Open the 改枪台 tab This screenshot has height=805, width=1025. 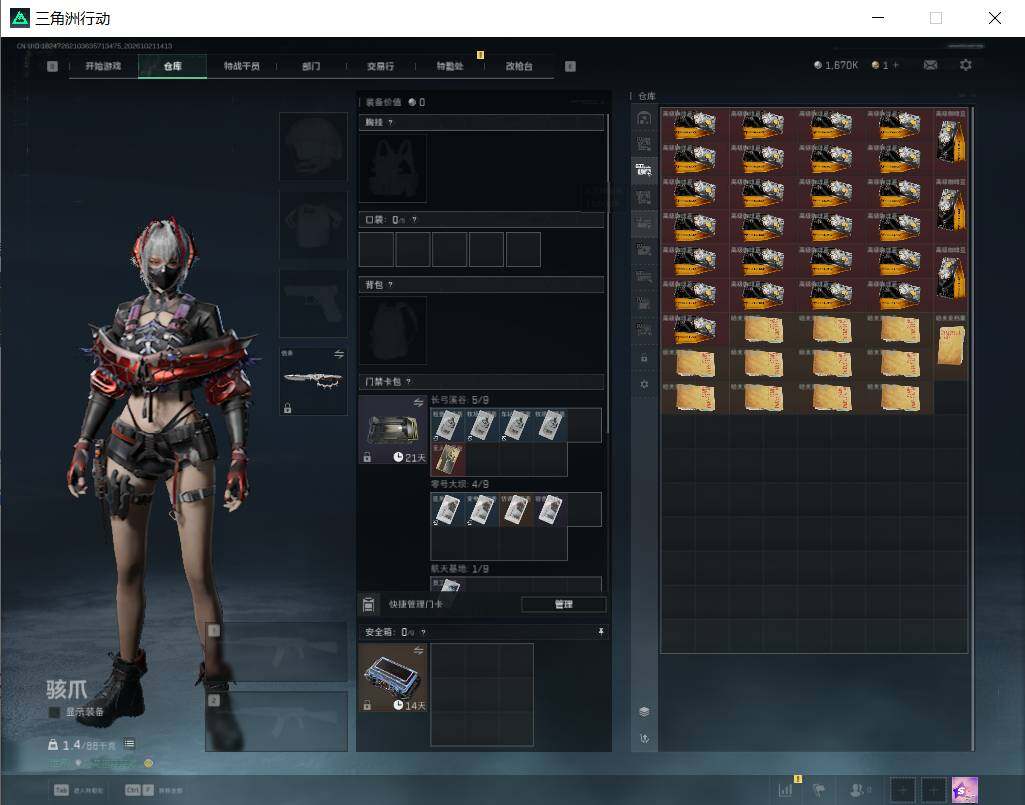click(519, 66)
